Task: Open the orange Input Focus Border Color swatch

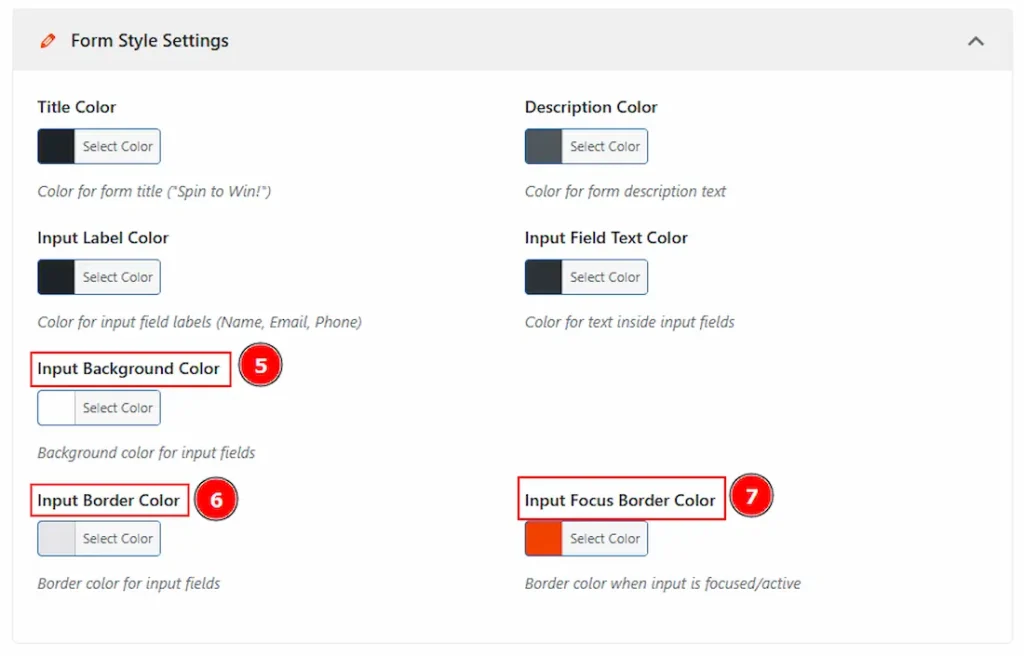Action: tap(542, 538)
